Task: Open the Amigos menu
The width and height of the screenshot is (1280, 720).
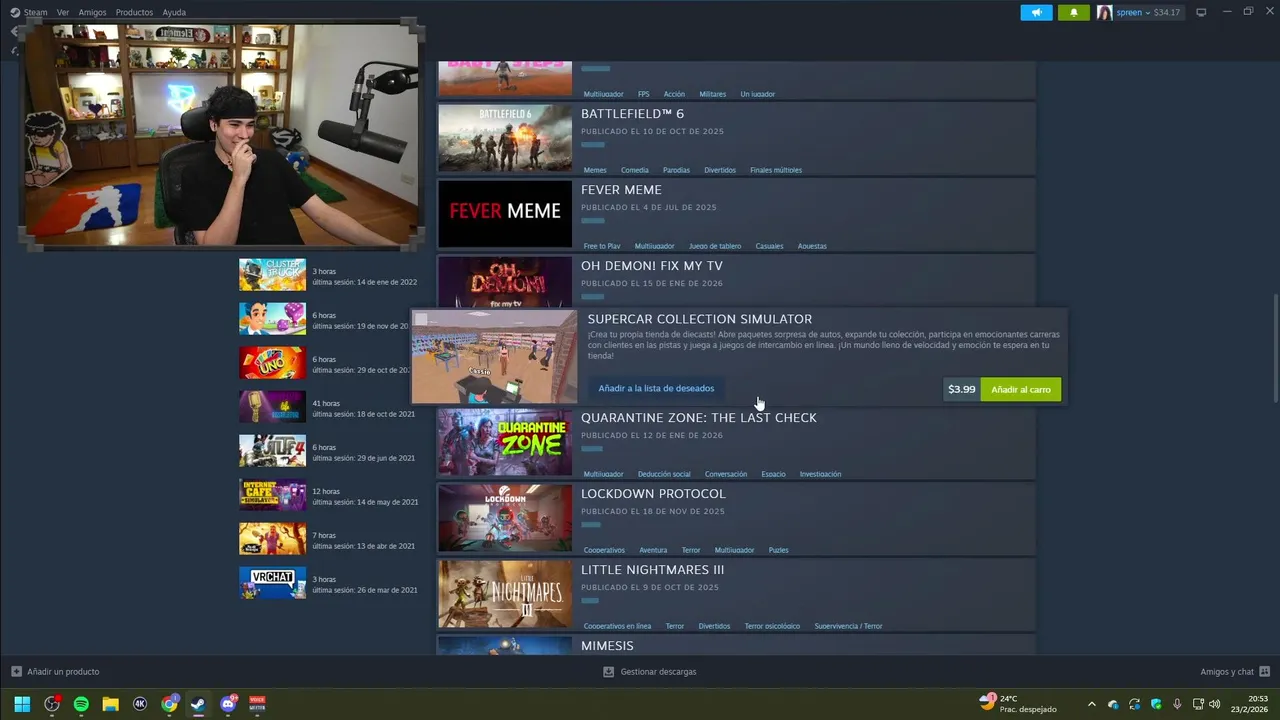Action: (x=92, y=12)
